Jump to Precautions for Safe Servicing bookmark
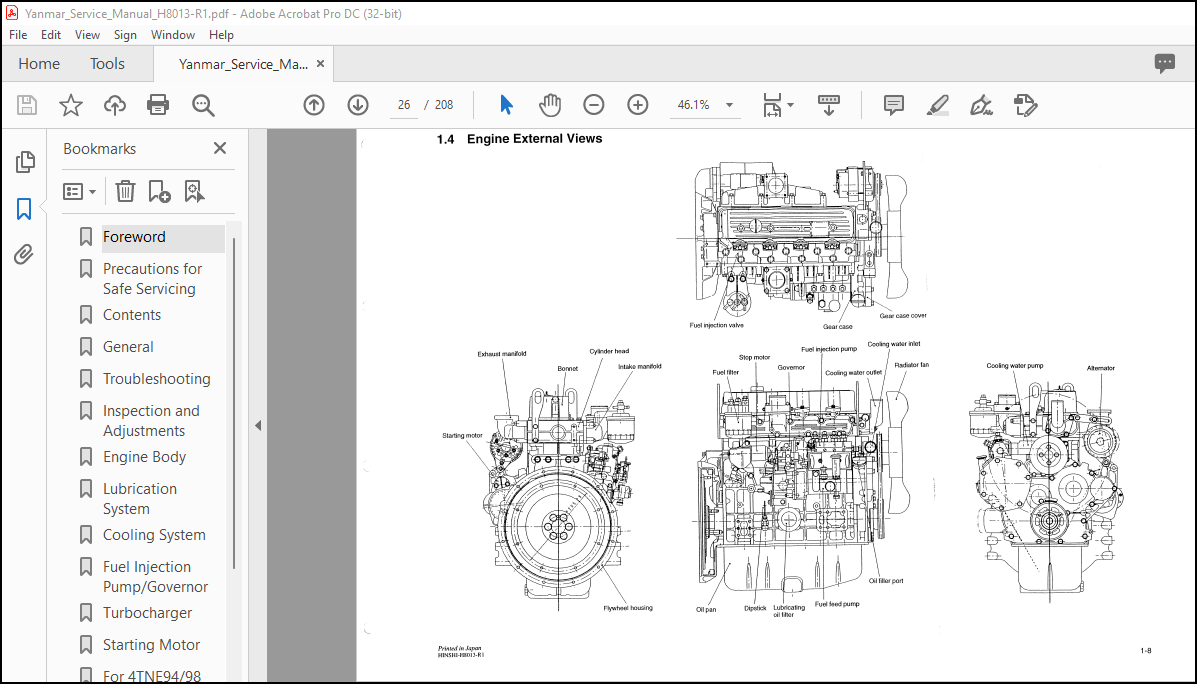This screenshot has height=684, width=1197. [153, 279]
